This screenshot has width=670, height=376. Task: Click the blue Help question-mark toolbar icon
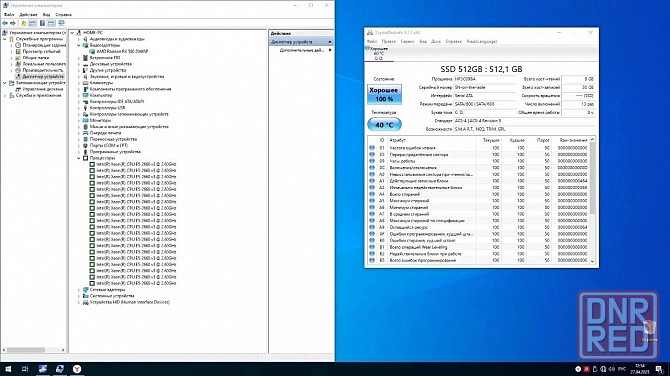(x=42, y=23)
